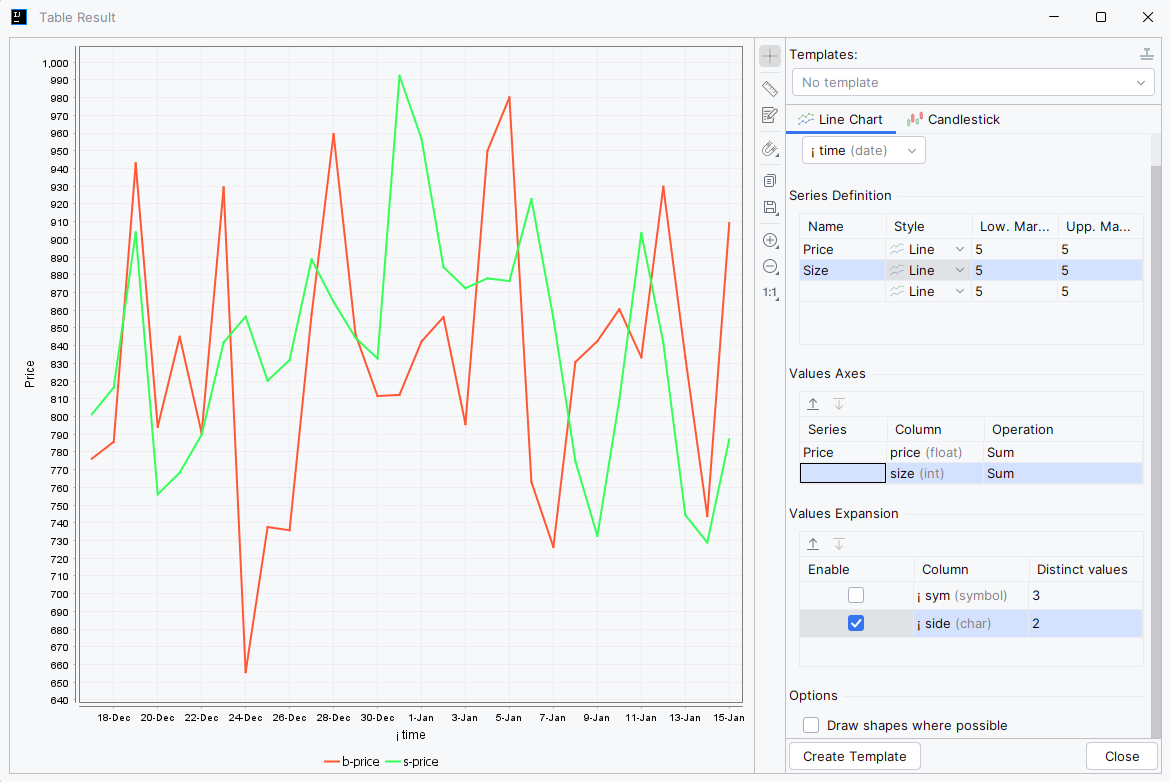This screenshot has width=1170, height=782.
Task: Select the Line Chart tab
Action: coord(840,119)
